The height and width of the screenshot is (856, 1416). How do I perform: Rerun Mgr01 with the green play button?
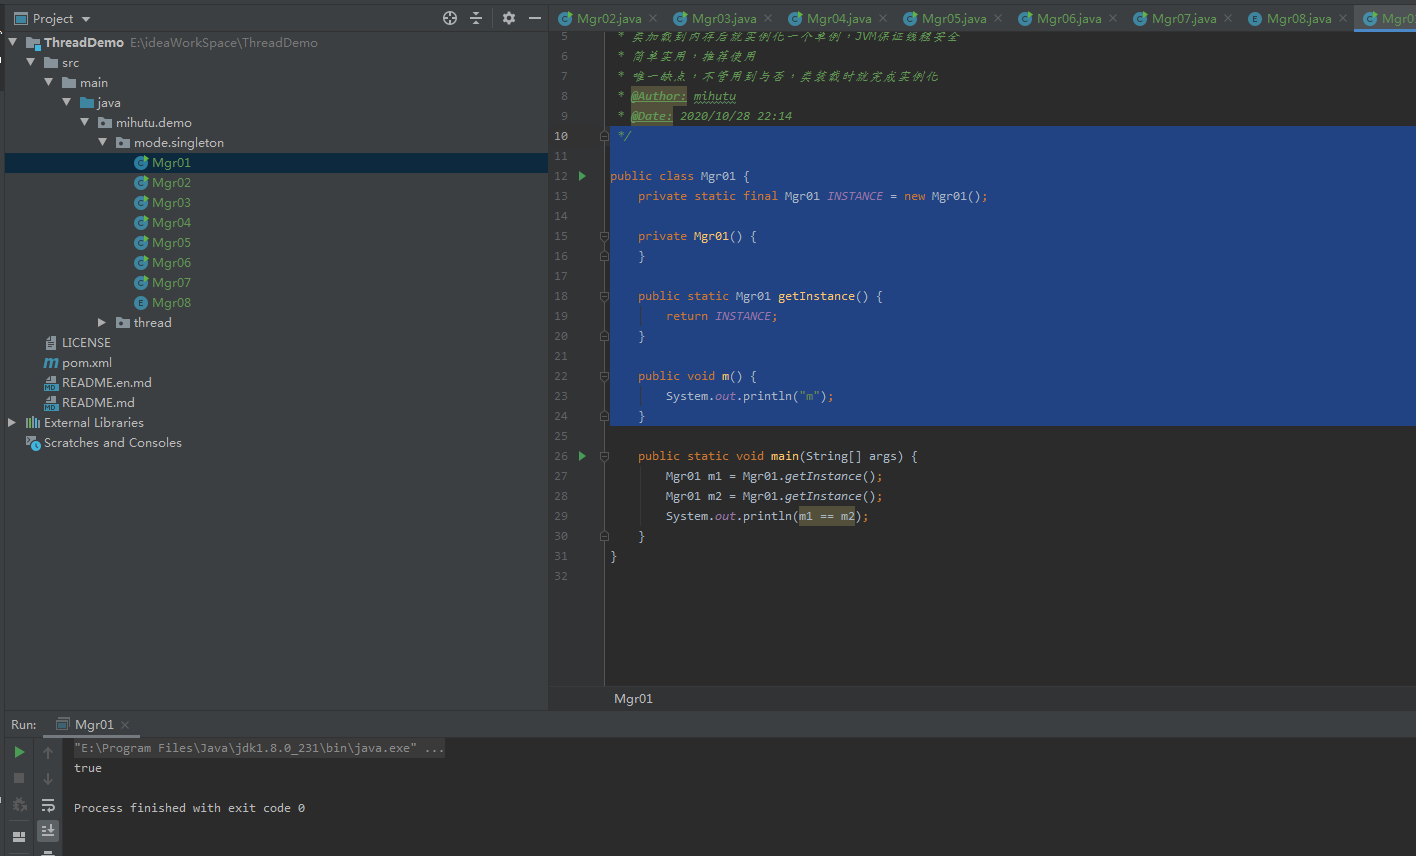point(19,752)
